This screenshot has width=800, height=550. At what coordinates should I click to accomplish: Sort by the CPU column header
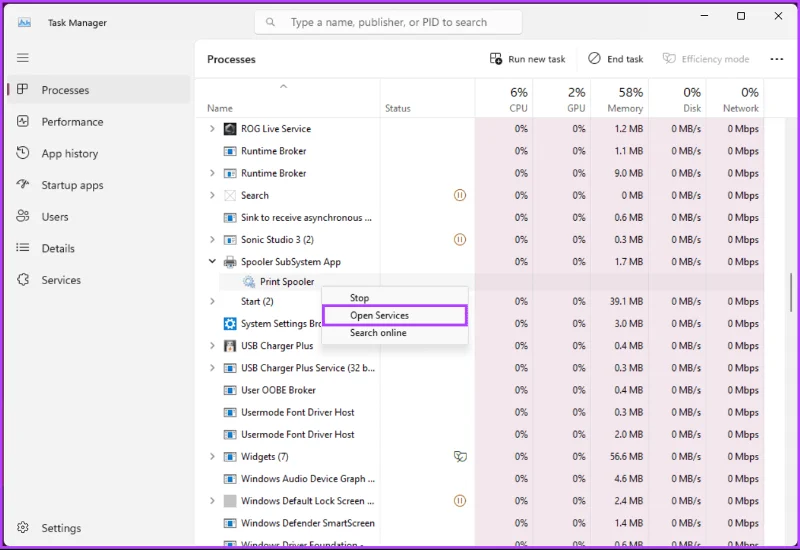tap(504, 99)
